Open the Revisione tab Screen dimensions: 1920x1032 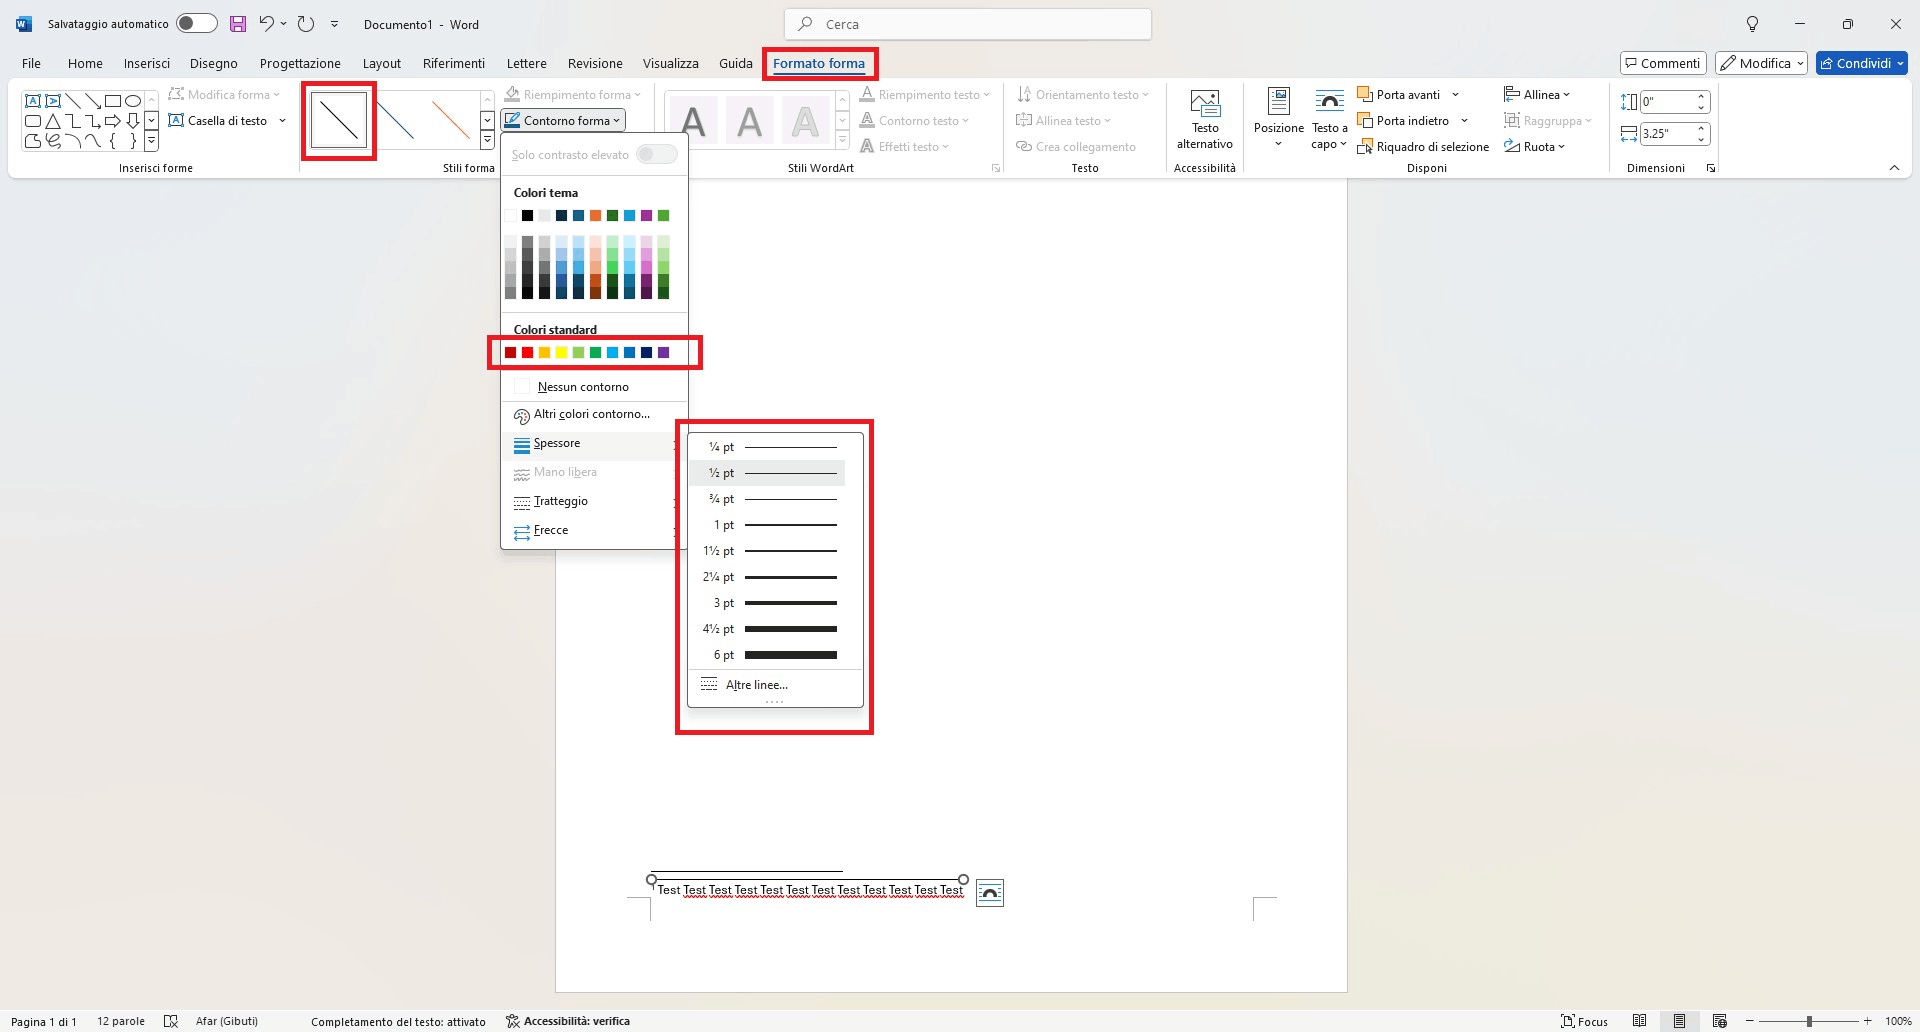tap(595, 63)
